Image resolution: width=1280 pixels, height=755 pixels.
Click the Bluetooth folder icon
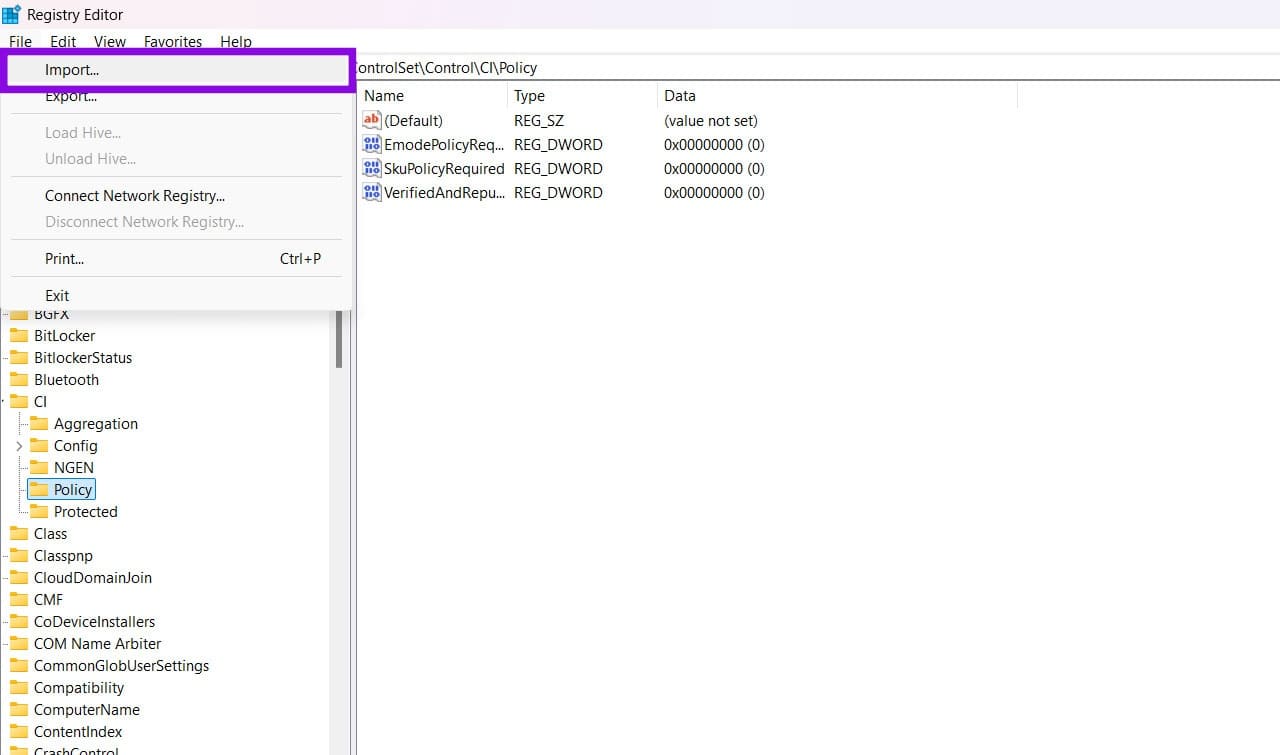(19, 379)
